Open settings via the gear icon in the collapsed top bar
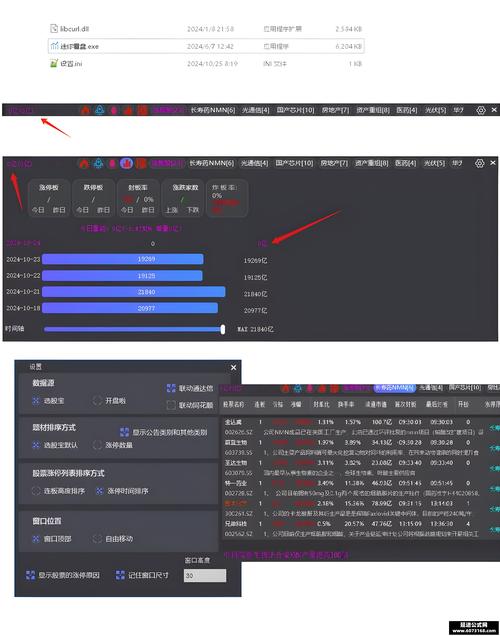Viewport: 500px width, 636px height. [x=481, y=110]
